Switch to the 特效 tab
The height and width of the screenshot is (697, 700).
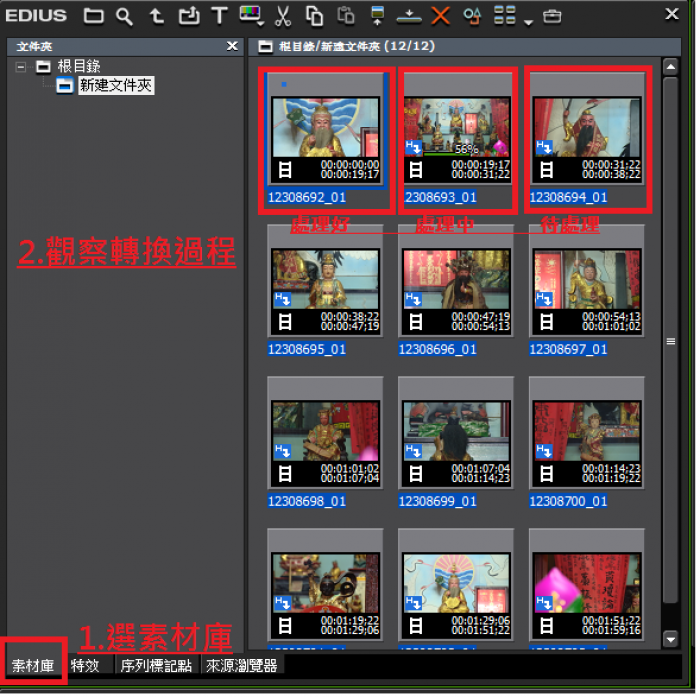(x=85, y=665)
